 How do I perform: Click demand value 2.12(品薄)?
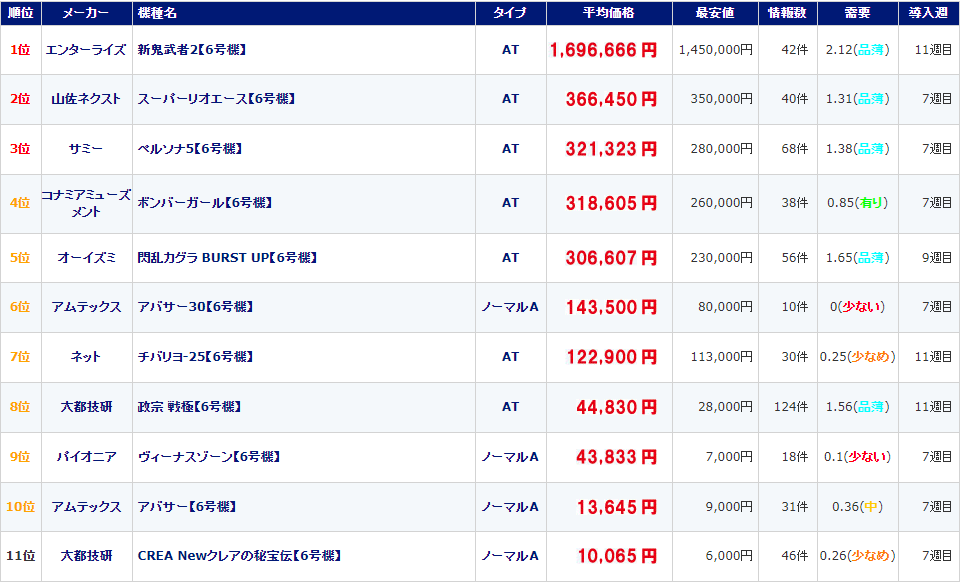(x=857, y=50)
